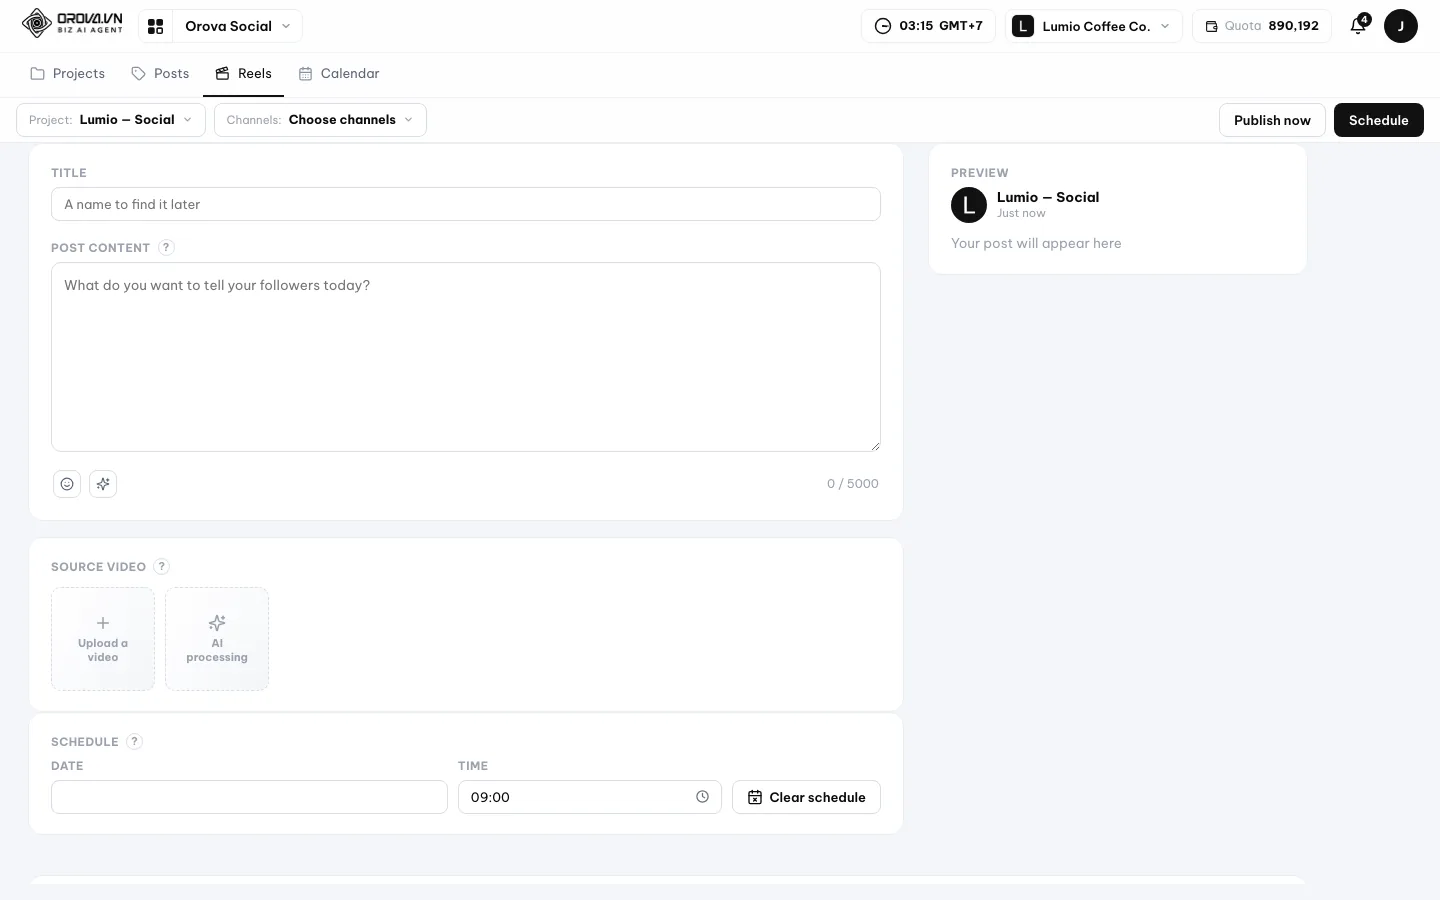
Task: Open the time picker clock icon
Action: click(703, 797)
